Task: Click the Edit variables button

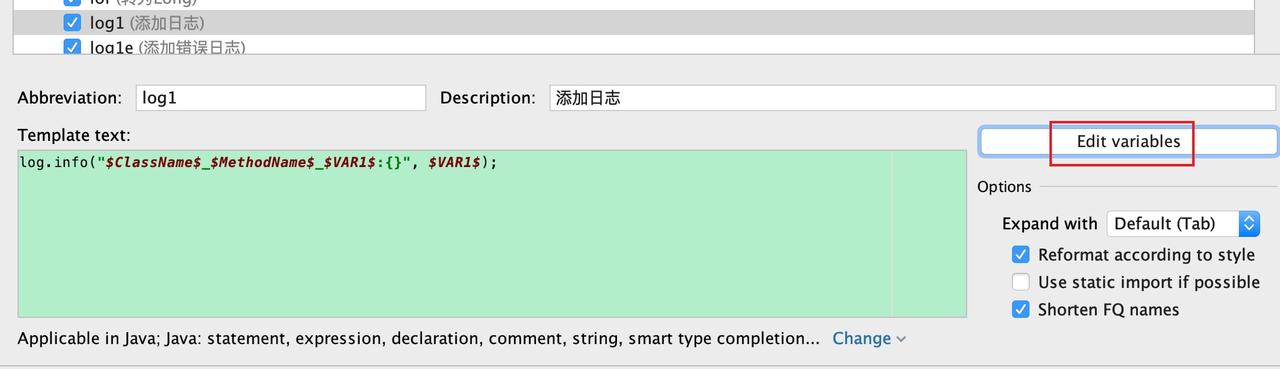Action: click(1128, 142)
